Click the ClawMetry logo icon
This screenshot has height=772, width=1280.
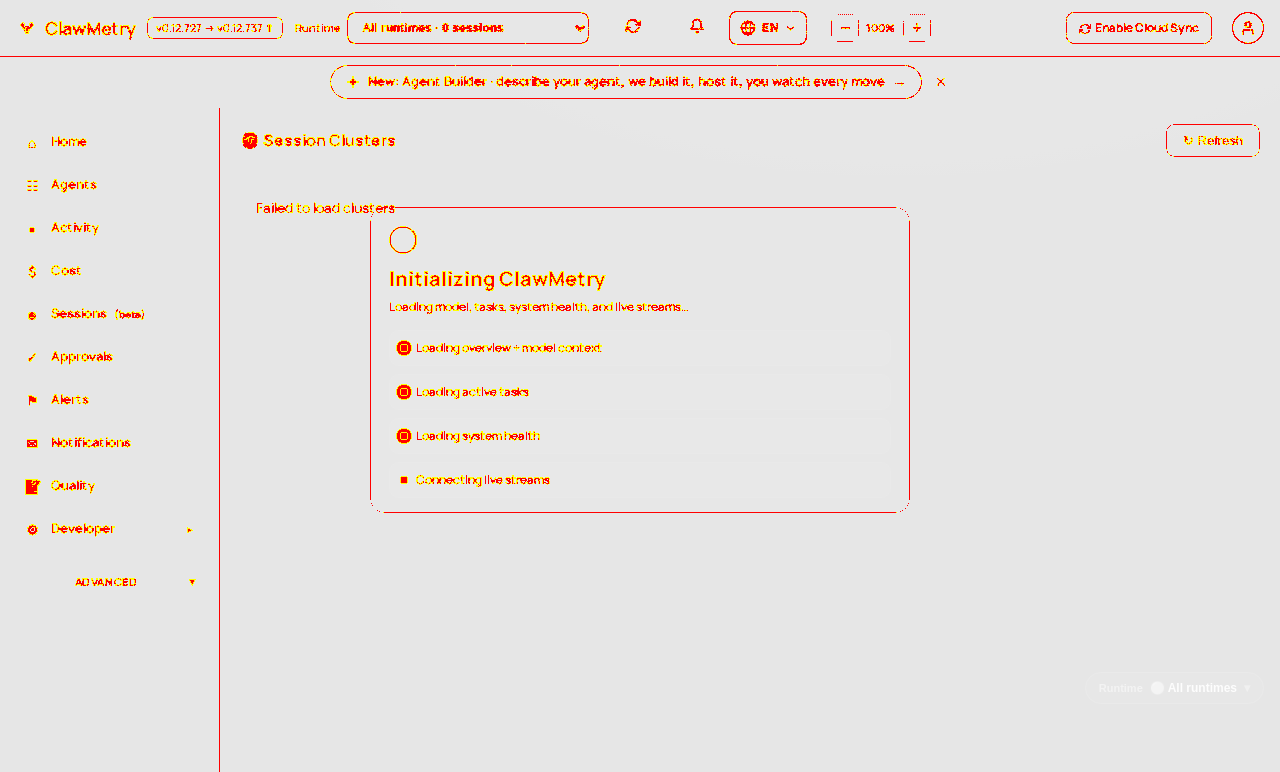coord(27,28)
